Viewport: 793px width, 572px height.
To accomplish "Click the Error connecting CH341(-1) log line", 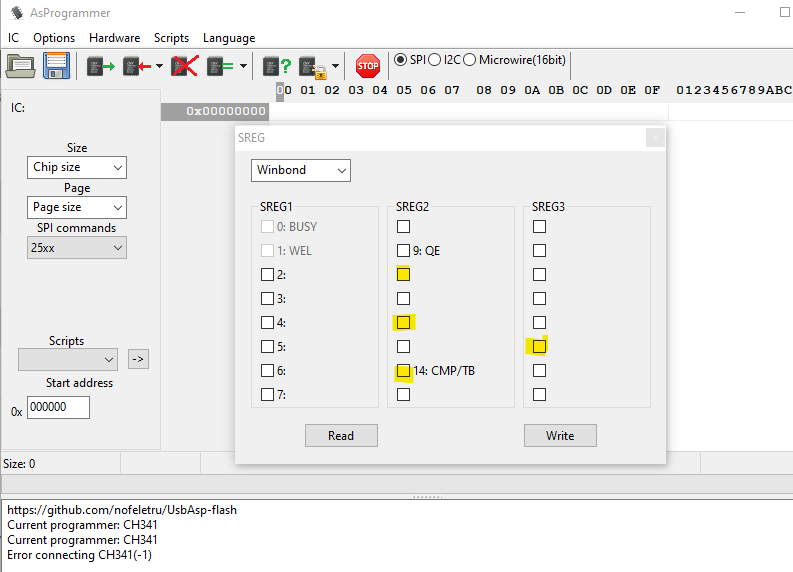I will pos(79,555).
